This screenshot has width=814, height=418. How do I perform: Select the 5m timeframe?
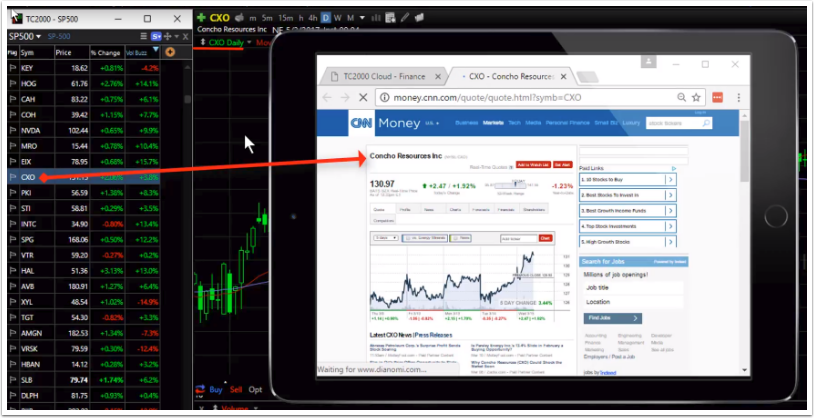[267, 18]
